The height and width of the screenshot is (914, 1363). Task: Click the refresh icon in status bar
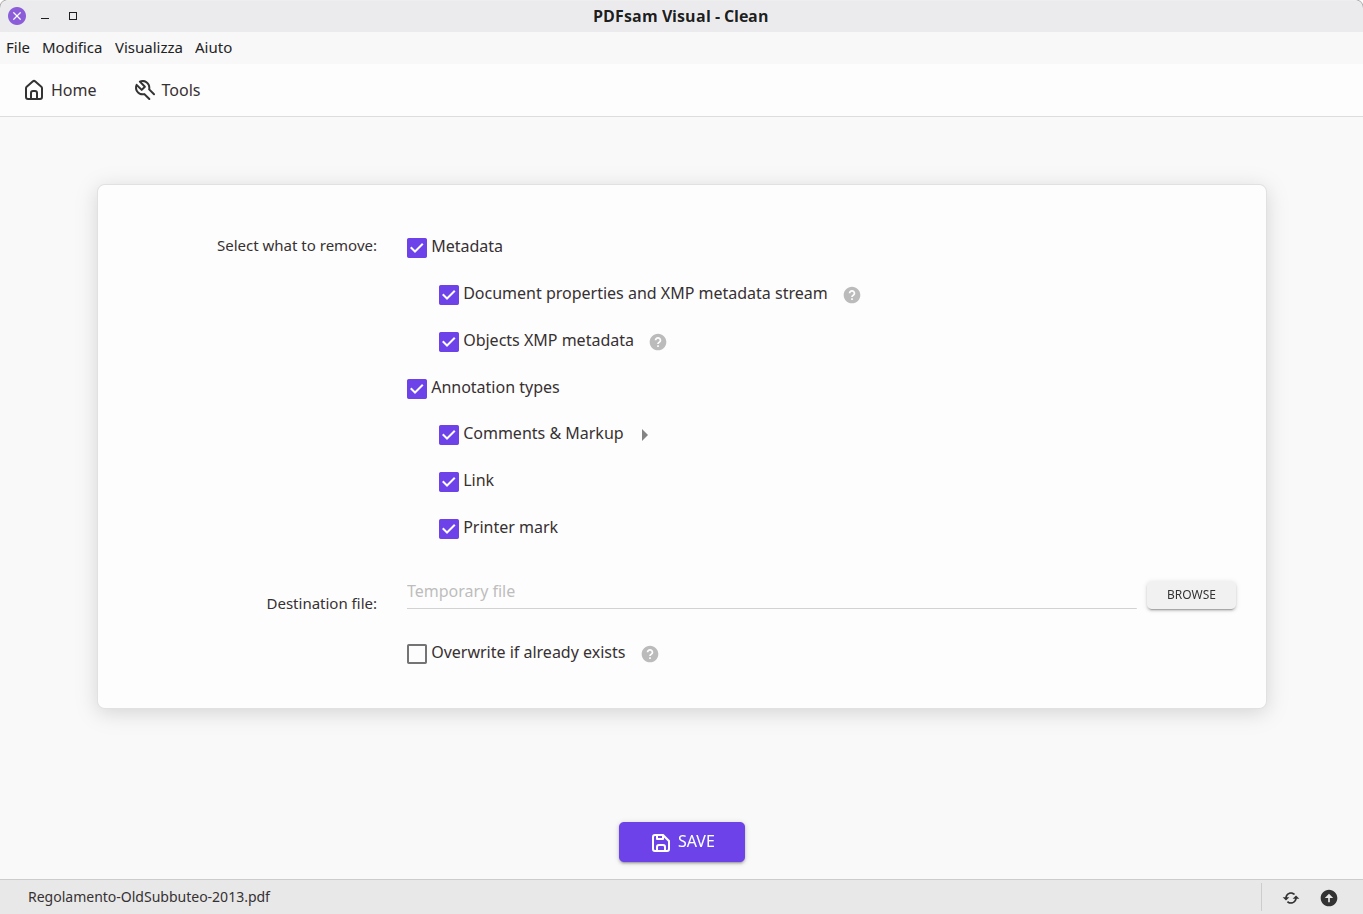point(1291,898)
